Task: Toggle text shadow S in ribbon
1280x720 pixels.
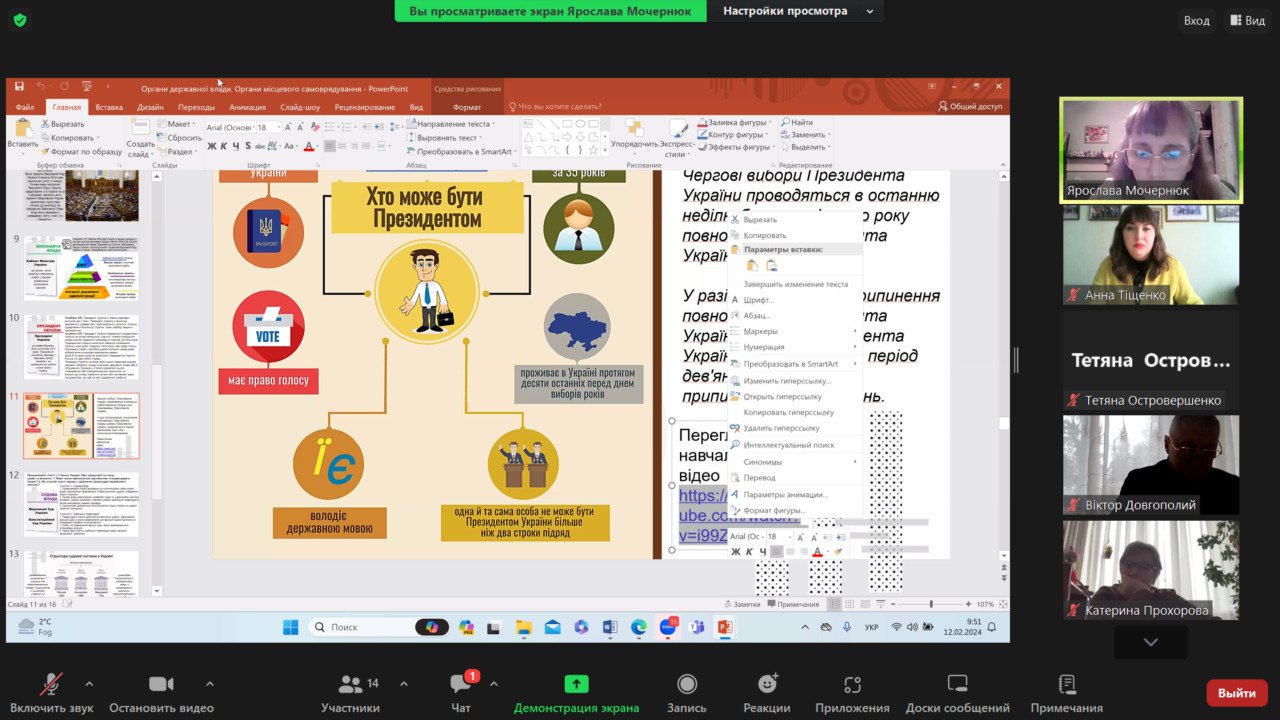Action: coord(250,146)
